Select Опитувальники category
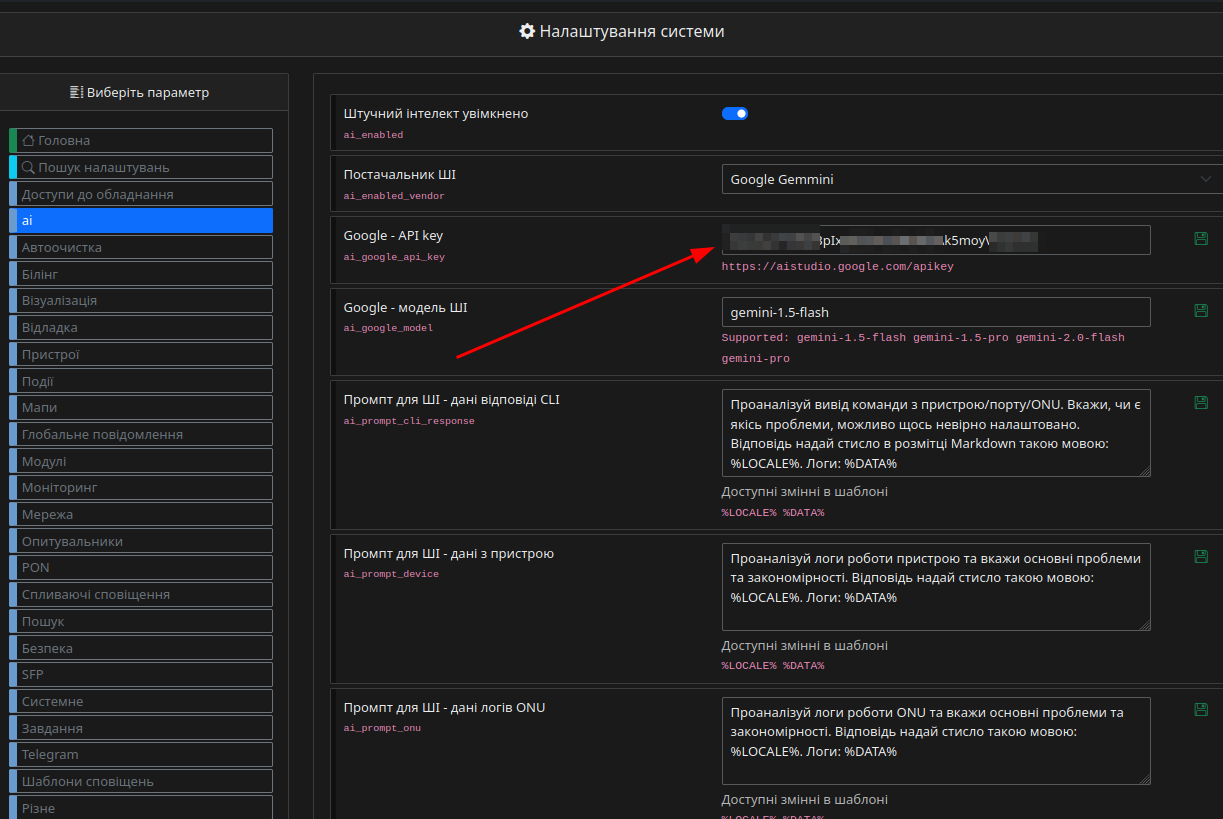Image resolution: width=1223 pixels, height=819 pixels. tap(141, 541)
